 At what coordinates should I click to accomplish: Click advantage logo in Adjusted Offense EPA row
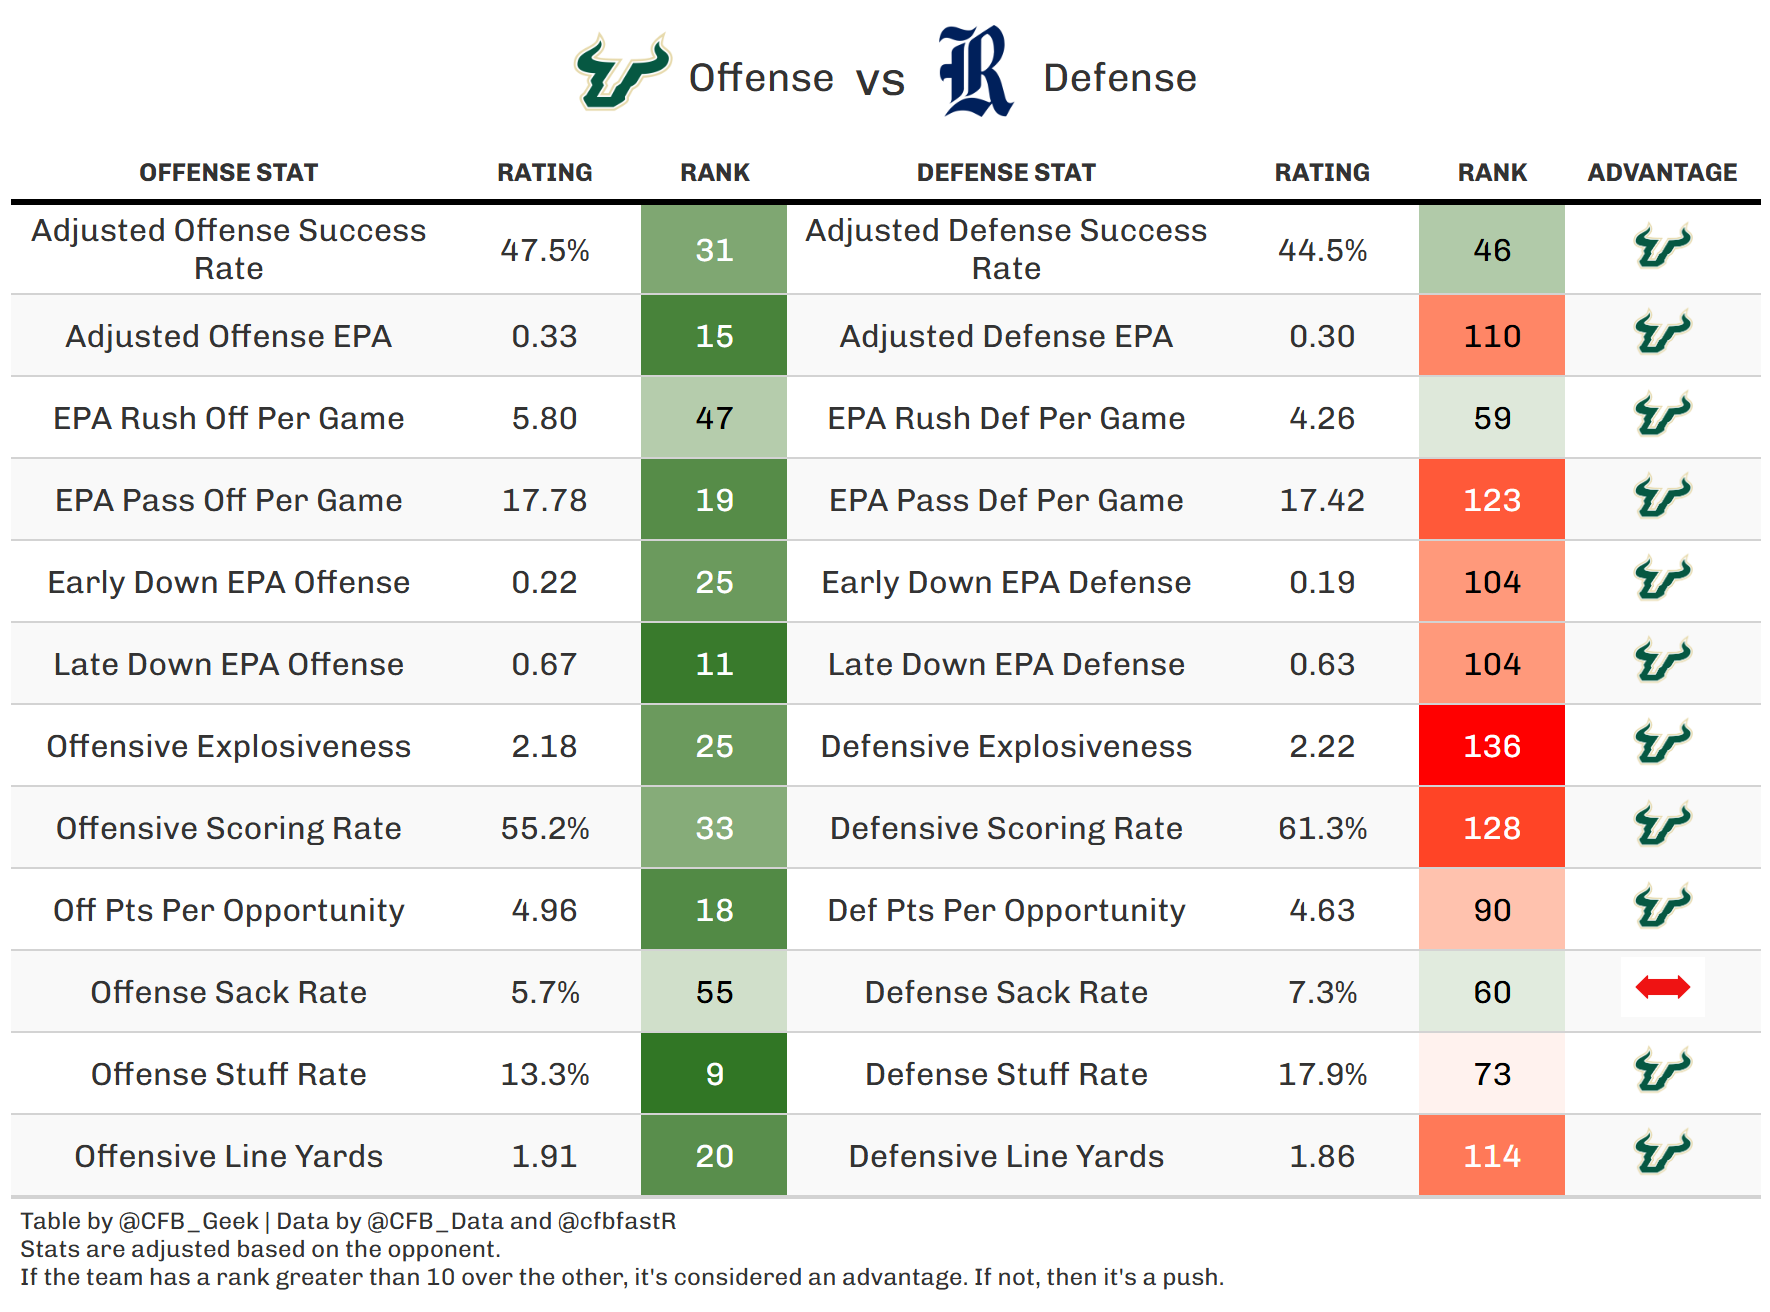point(1662,333)
